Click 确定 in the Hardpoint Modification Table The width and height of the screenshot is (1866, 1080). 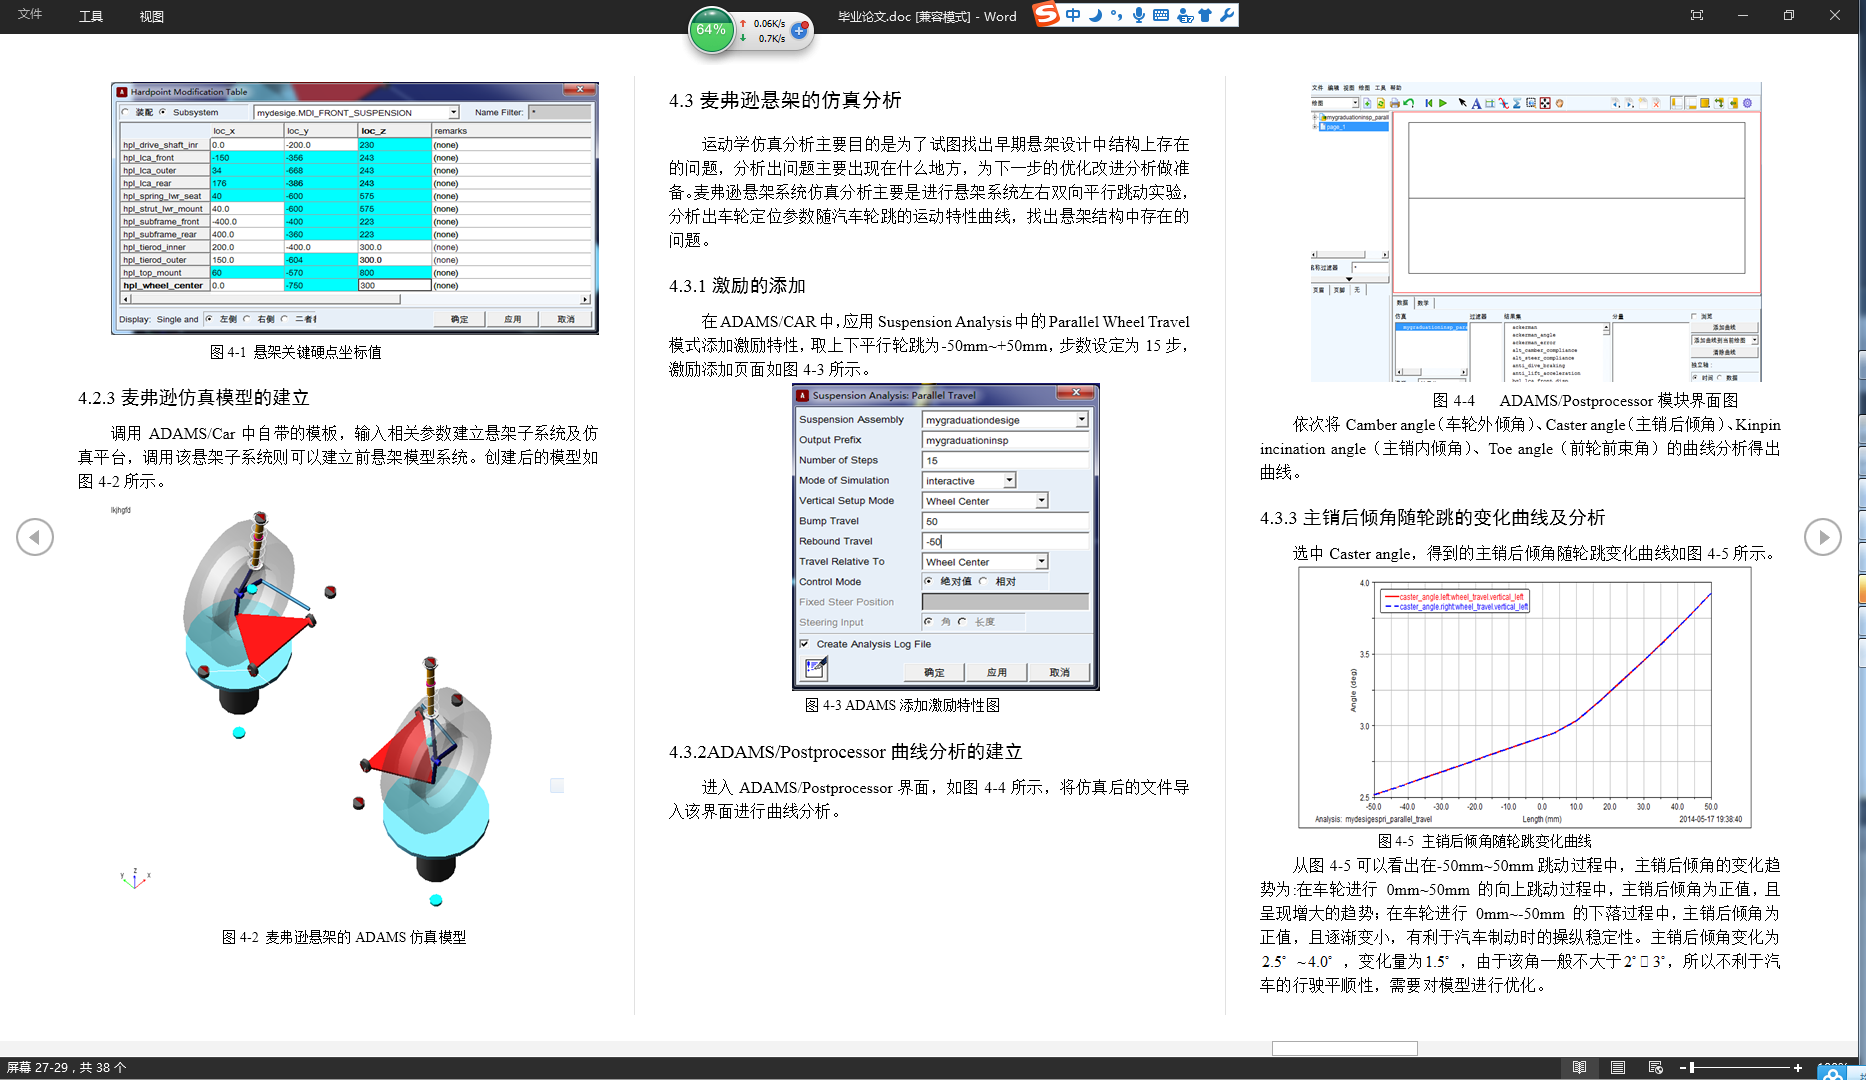(x=459, y=319)
